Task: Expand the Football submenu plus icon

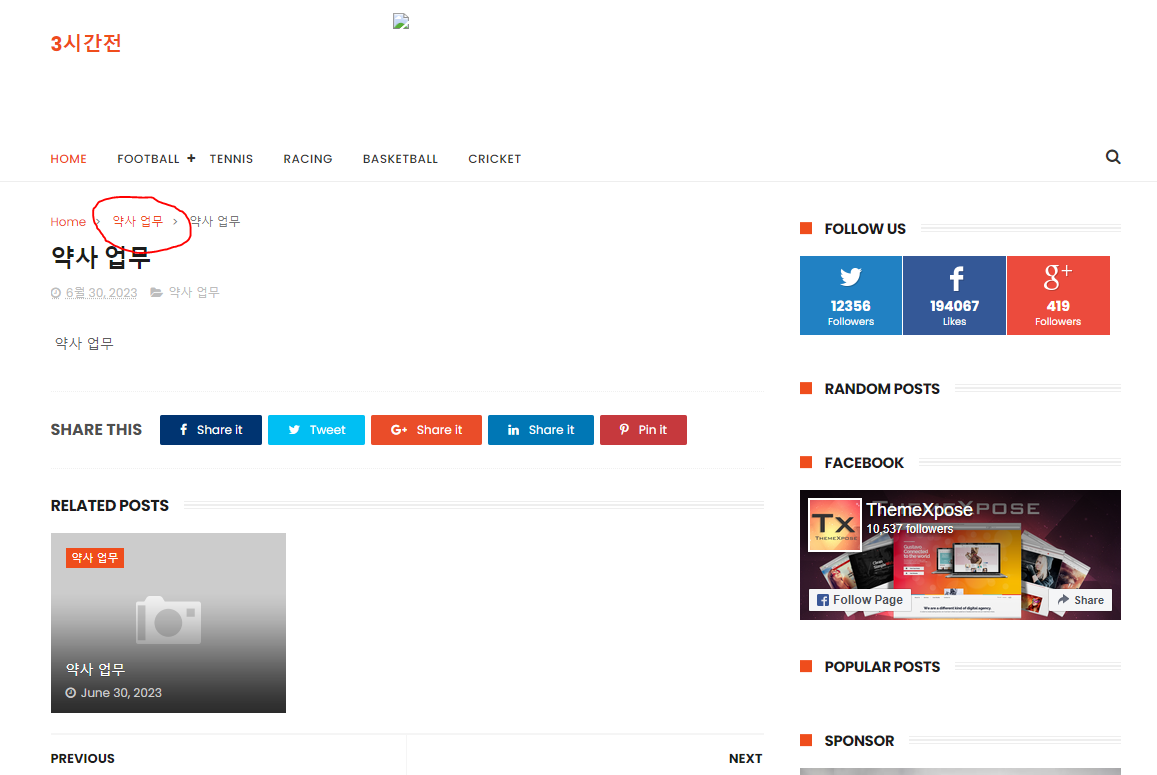Action: click(191, 158)
